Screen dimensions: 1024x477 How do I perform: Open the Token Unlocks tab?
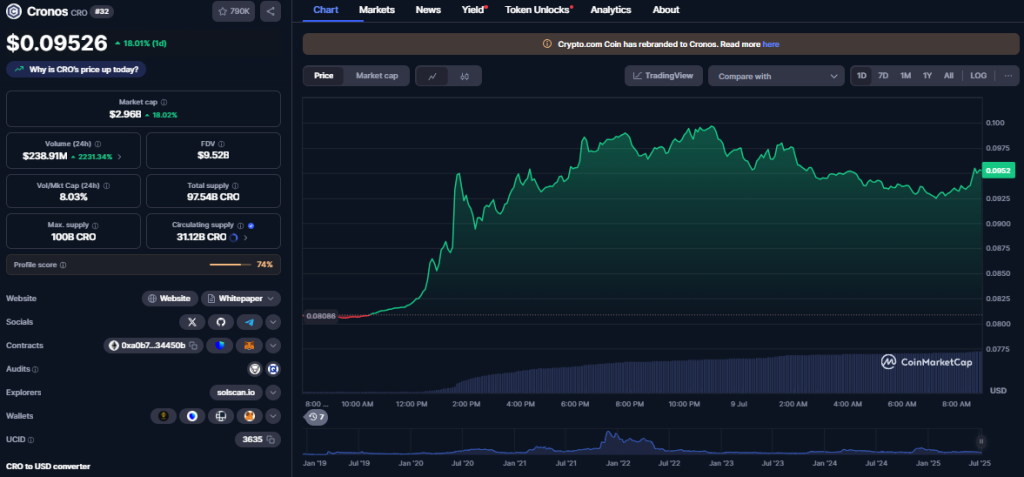(x=538, y=10)
